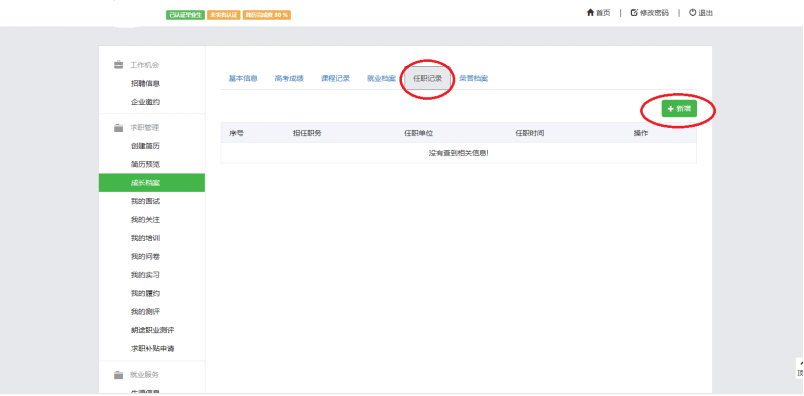
Task: Open 求职补贴申请 in the sidebar
Action: click(x=152, y=349)
